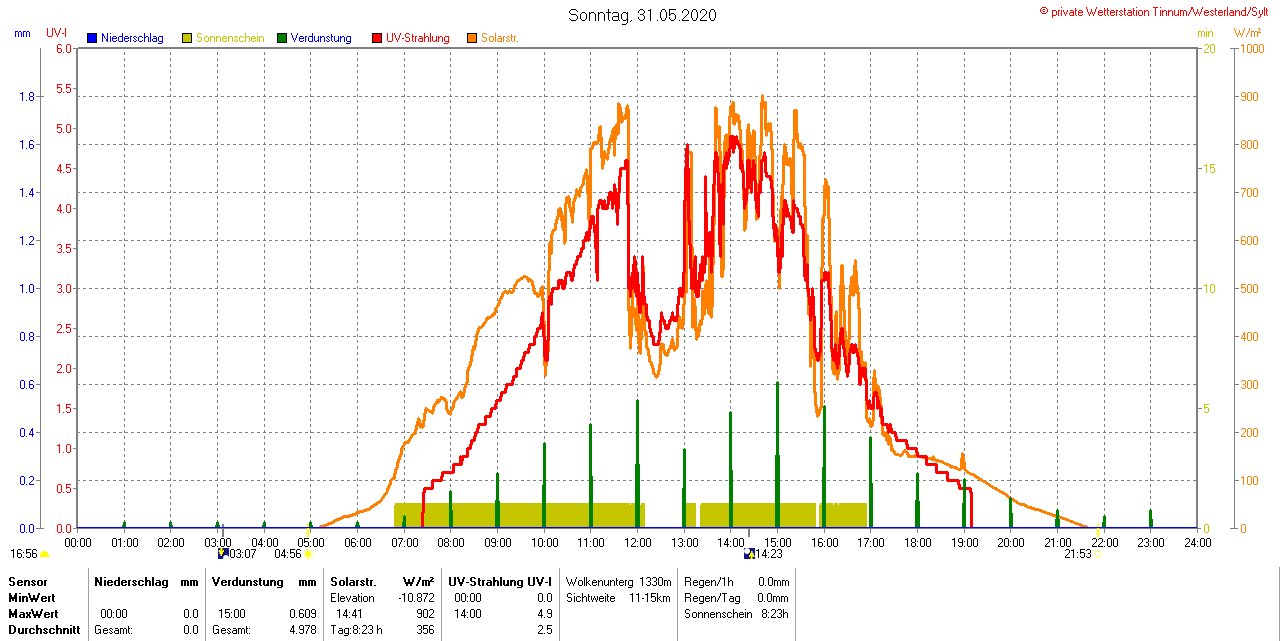Click the Elevation value -10.872
This screenshot has height=641, width=1280.
tap(416, 597)
